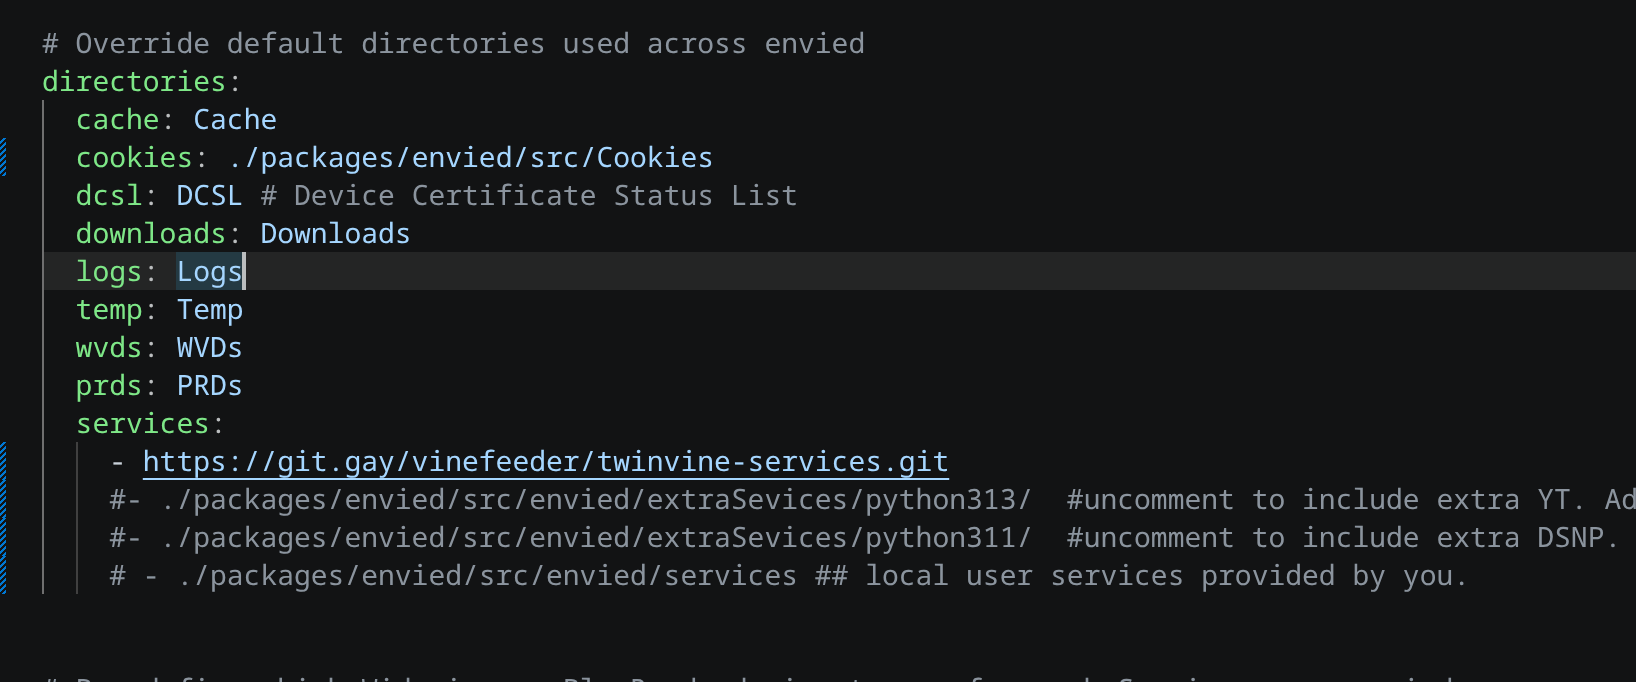Click the cookies path ./packages/envied/src/Cookies
Viewport: 1636px width, 682px height.
tap(470, 158)
